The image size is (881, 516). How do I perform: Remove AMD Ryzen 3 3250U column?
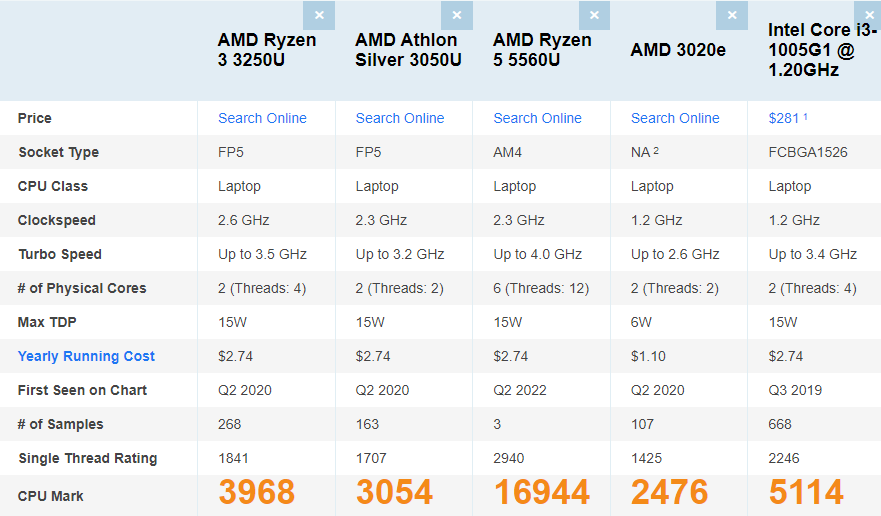pyautogui.click(x=319, y=16)
